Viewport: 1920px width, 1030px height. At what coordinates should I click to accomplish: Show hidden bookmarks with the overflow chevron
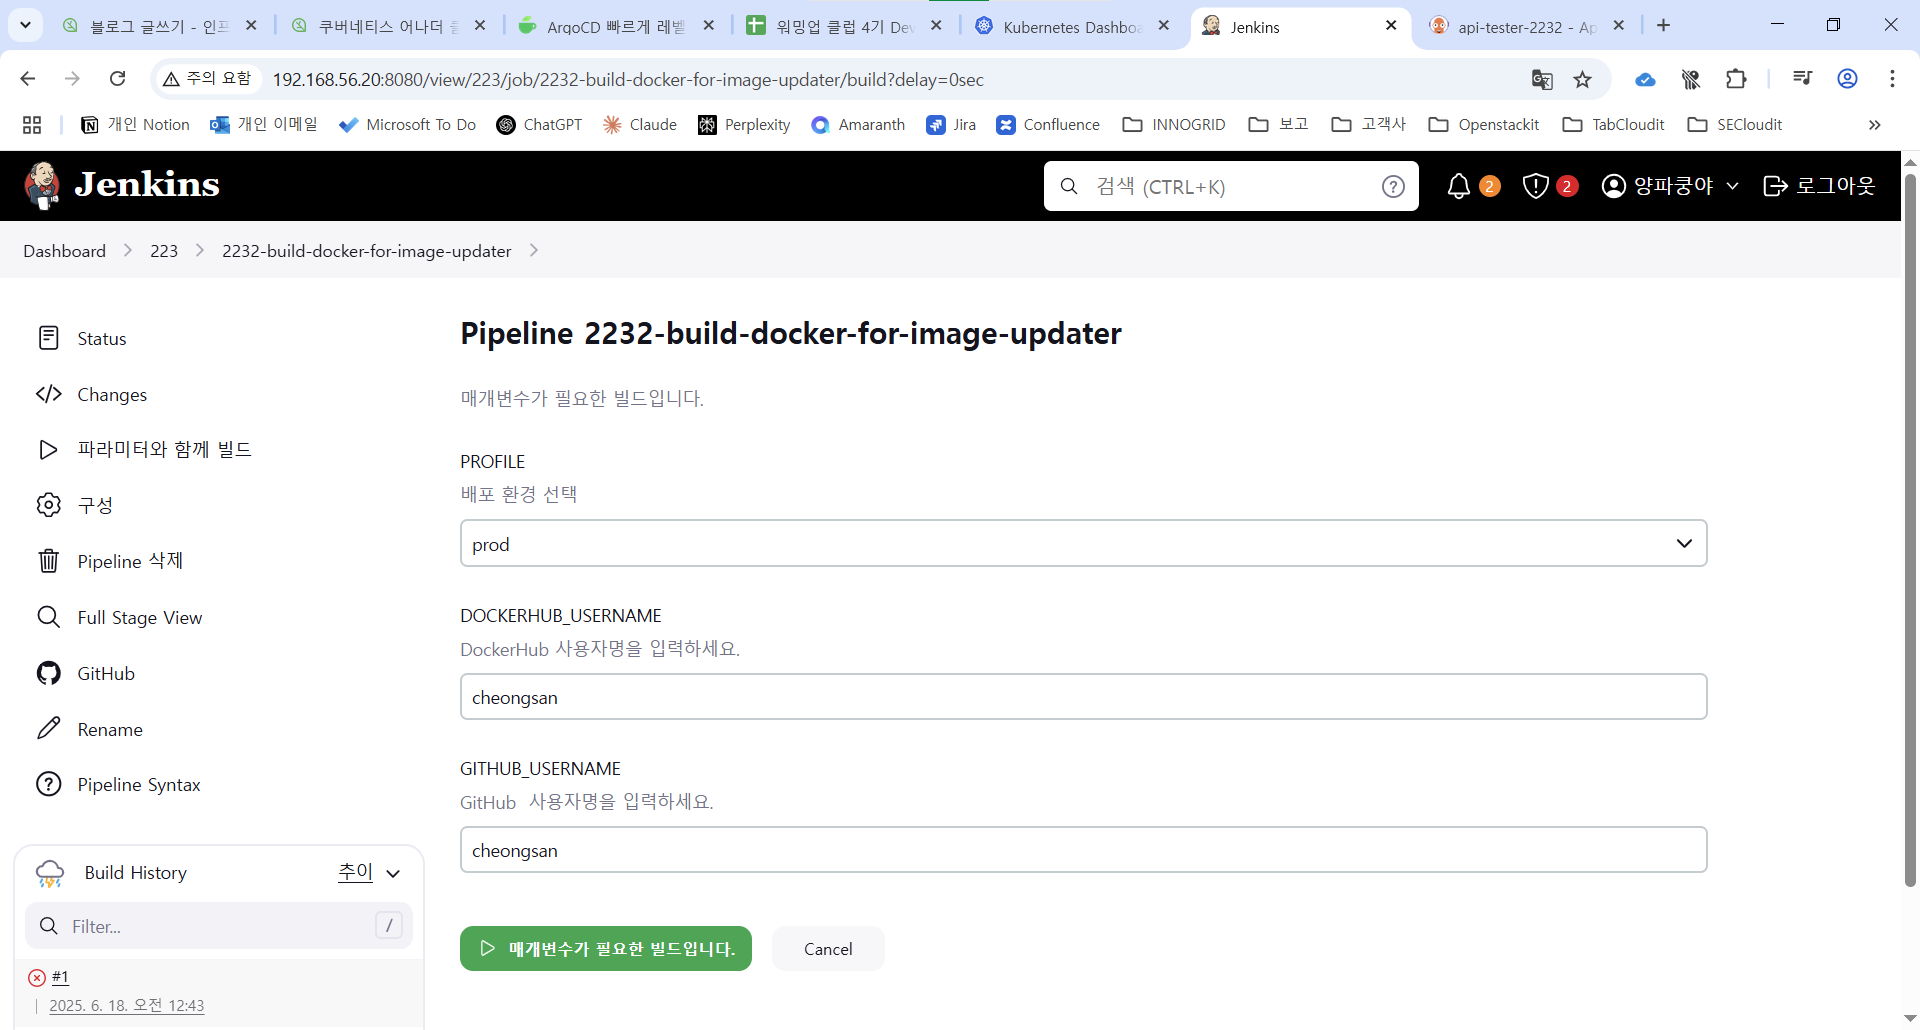[1875, 124]
